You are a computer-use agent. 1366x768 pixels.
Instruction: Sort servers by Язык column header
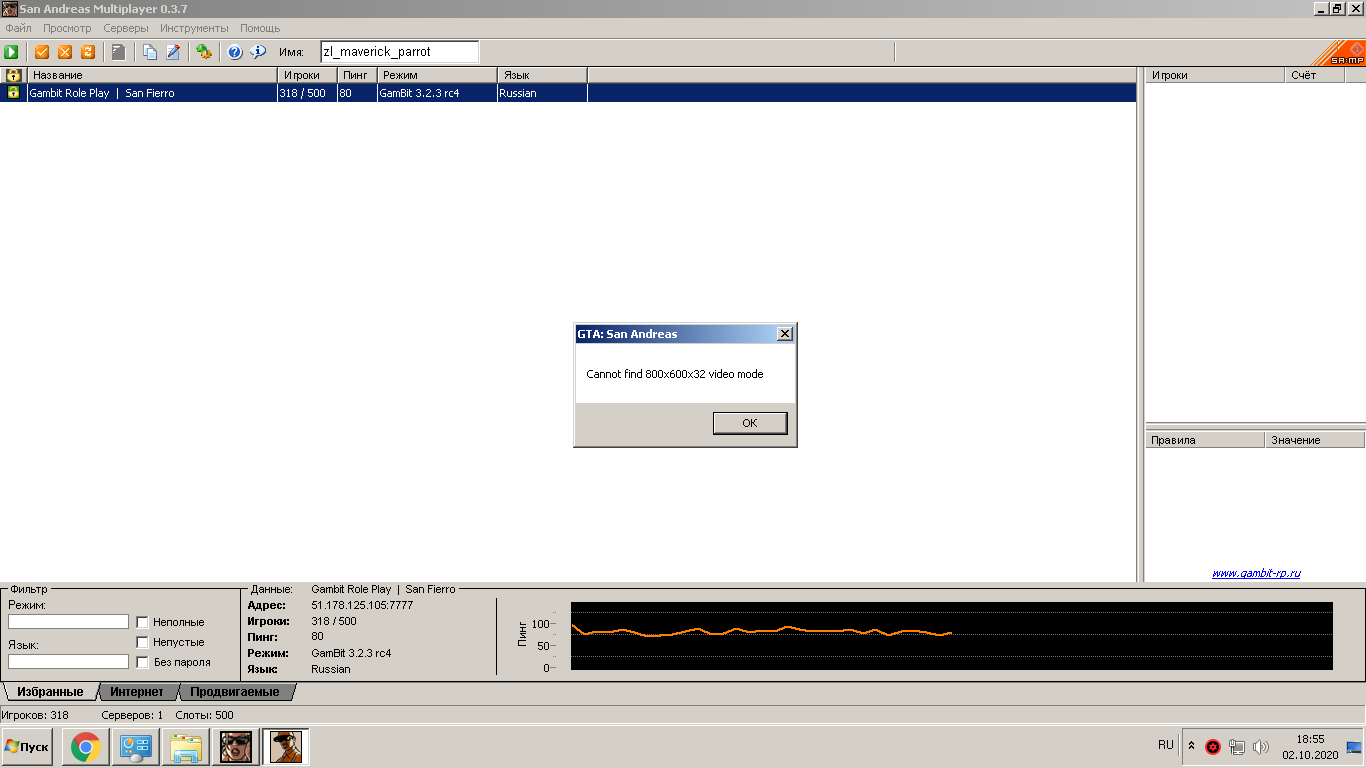pyautogui.click(x=542, y=75)
